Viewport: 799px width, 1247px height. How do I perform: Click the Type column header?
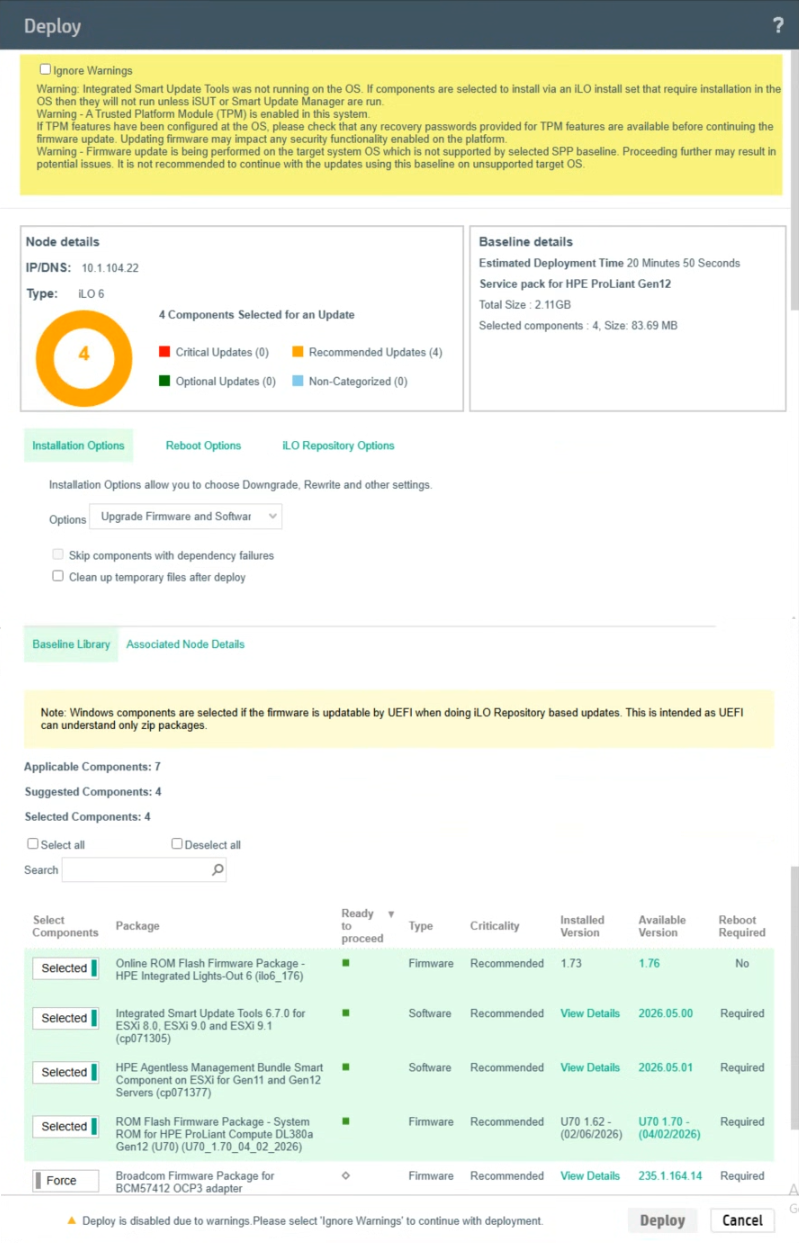click(421, 926)
